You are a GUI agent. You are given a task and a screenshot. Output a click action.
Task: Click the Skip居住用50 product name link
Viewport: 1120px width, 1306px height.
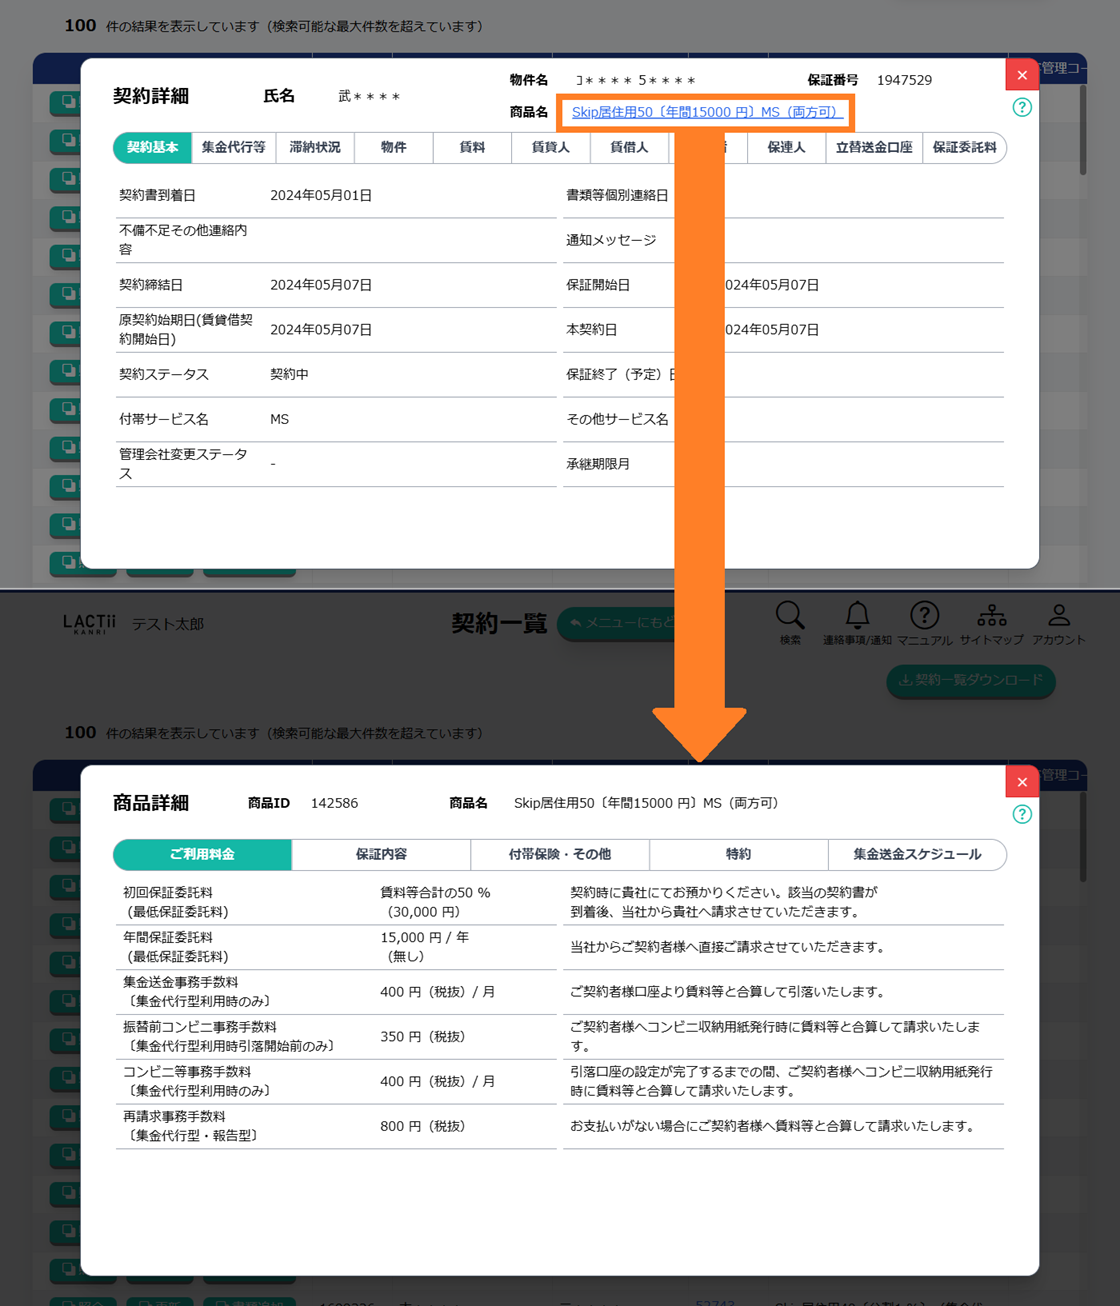coord(705,112)
